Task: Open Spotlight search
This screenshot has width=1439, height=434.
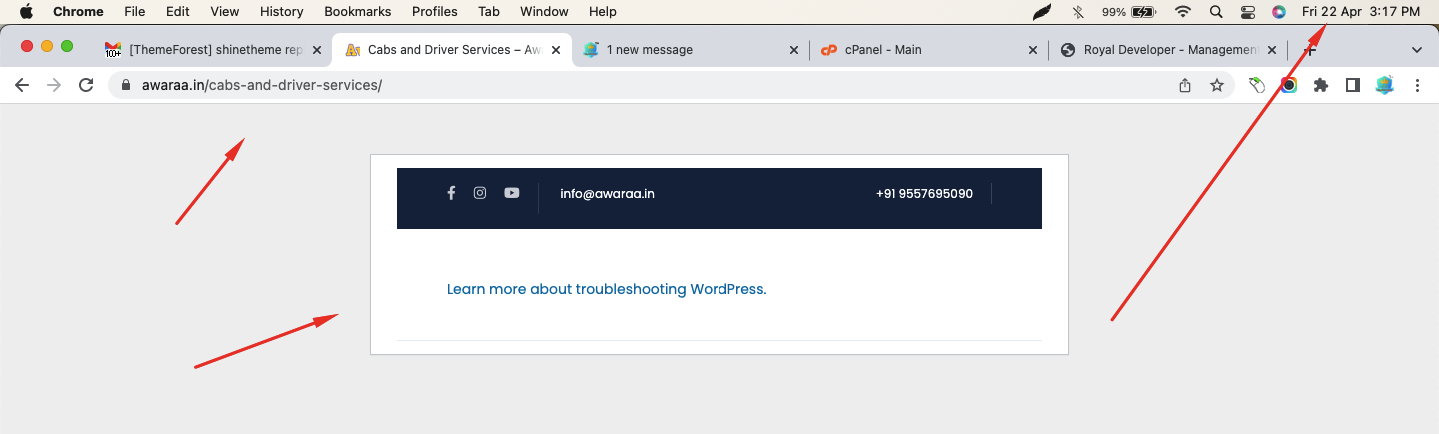Action: [x=1216, y=12]
